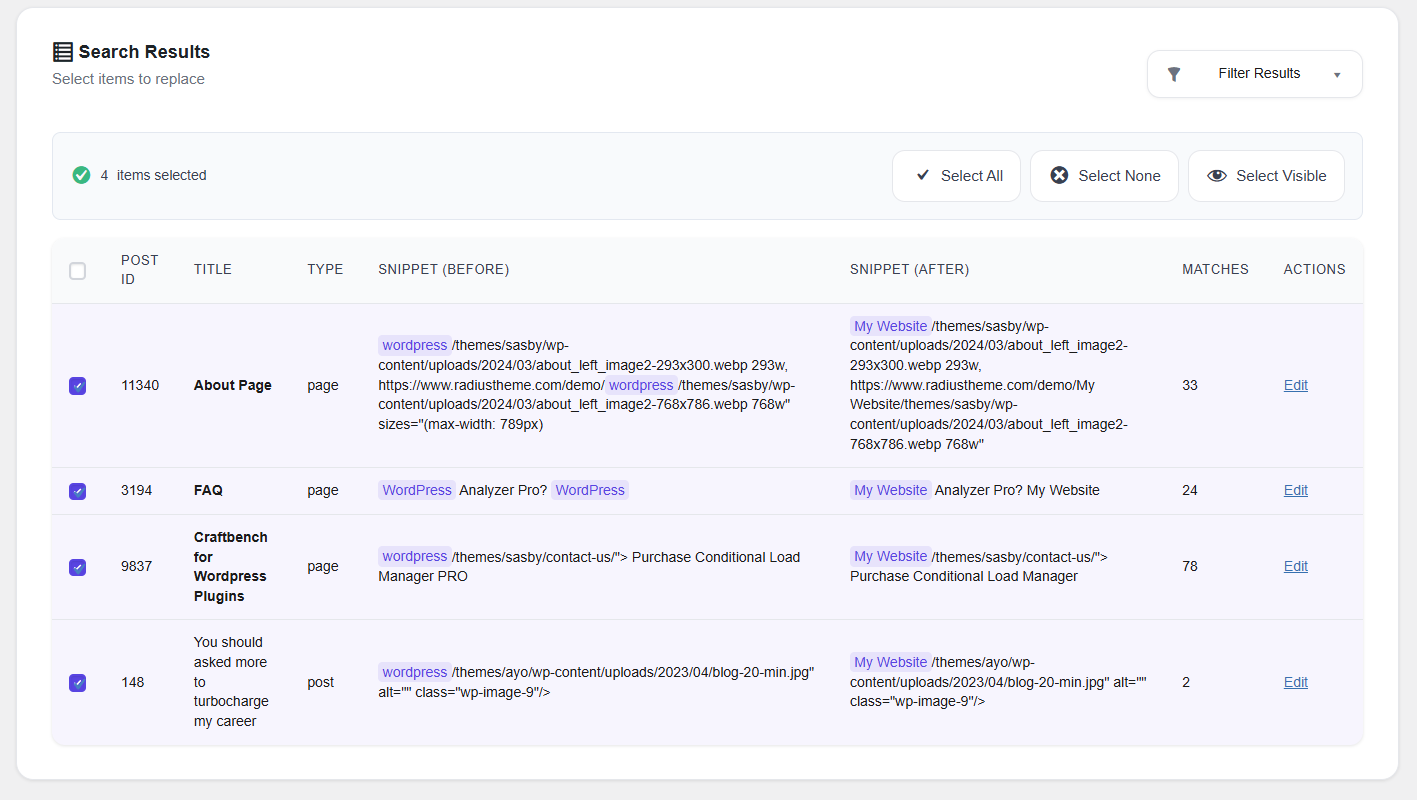Click the green check icon beside items selected
1417x800 pixels.
82,175
